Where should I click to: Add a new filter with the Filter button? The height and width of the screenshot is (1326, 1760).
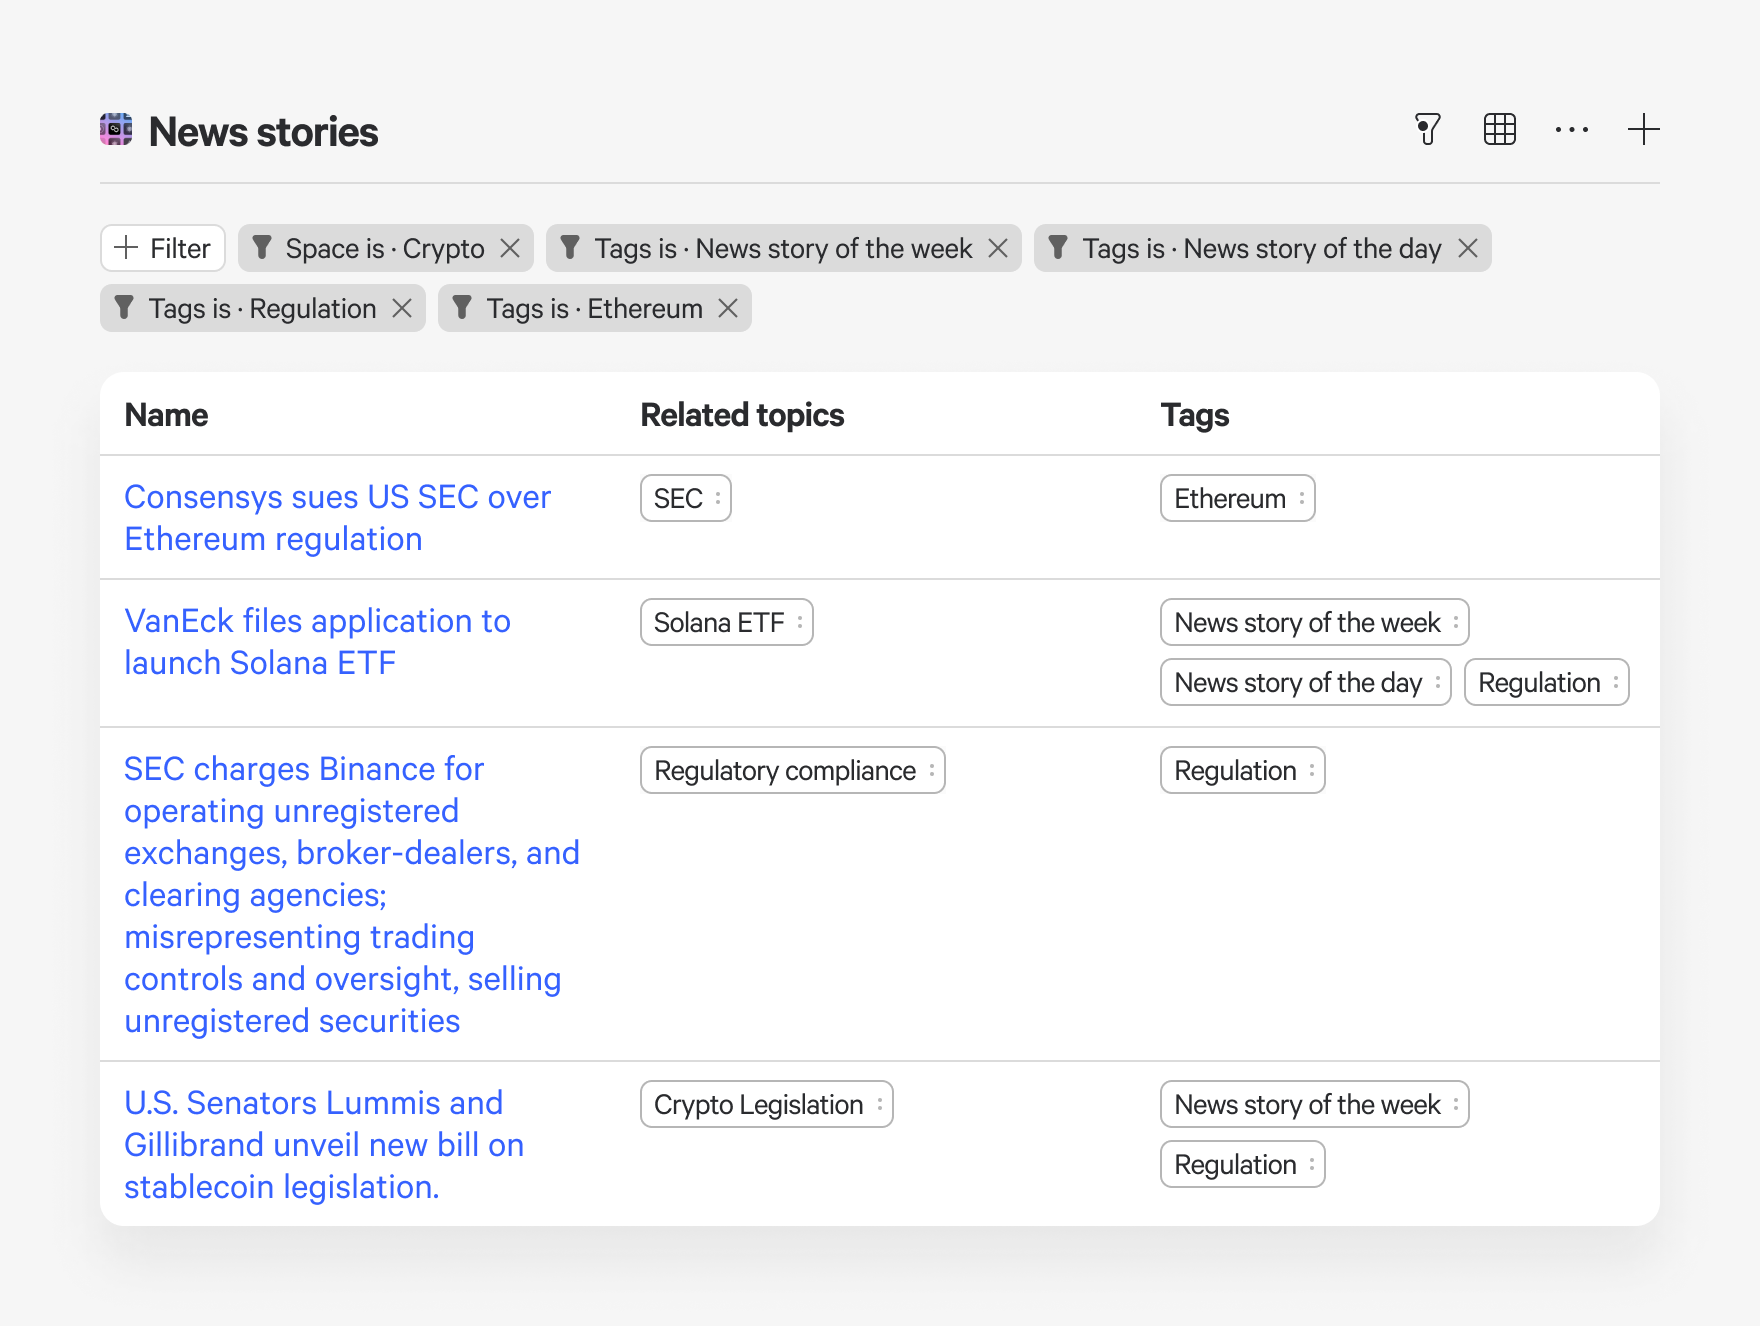[x=163, y=248]
